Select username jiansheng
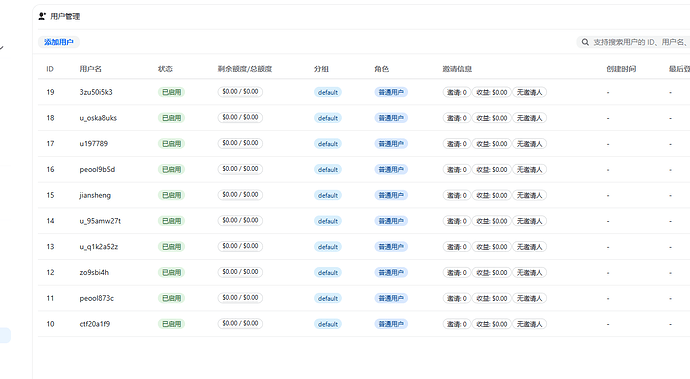The image size is (690, 379). [x=95, y=195]
